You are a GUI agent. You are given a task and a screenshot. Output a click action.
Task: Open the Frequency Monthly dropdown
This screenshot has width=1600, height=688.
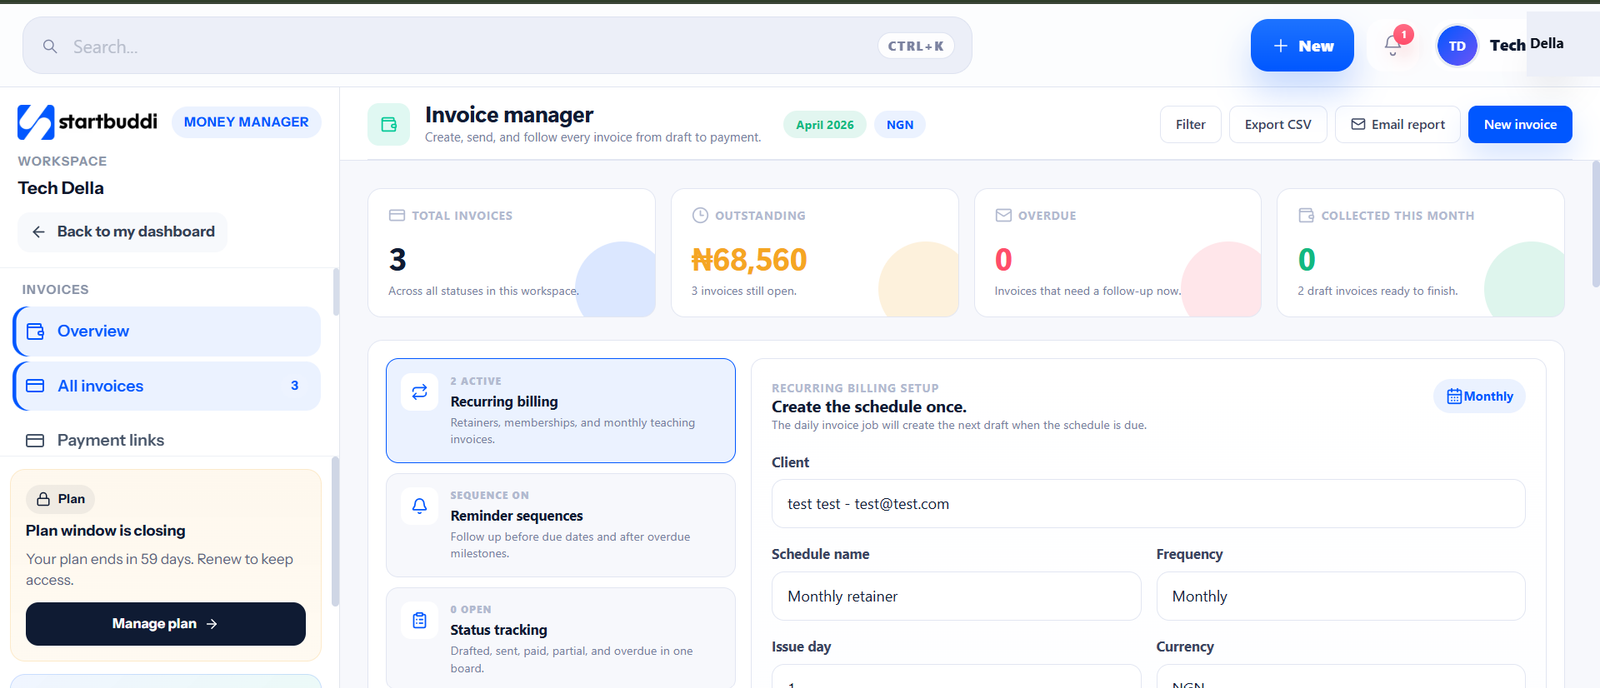point(1340,596)
